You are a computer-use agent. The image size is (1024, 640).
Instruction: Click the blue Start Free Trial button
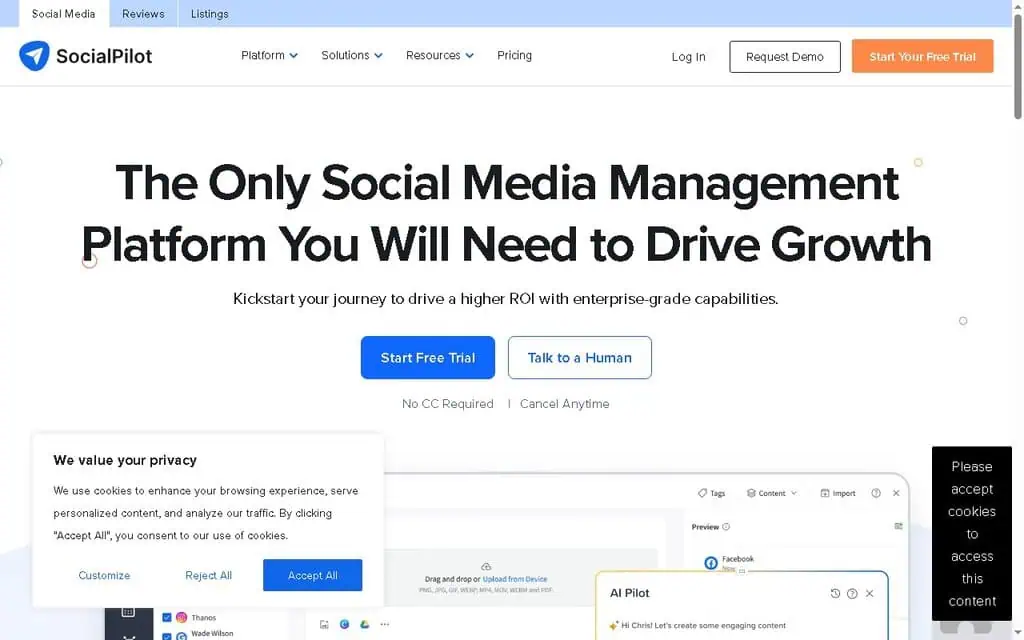[428, 357]
